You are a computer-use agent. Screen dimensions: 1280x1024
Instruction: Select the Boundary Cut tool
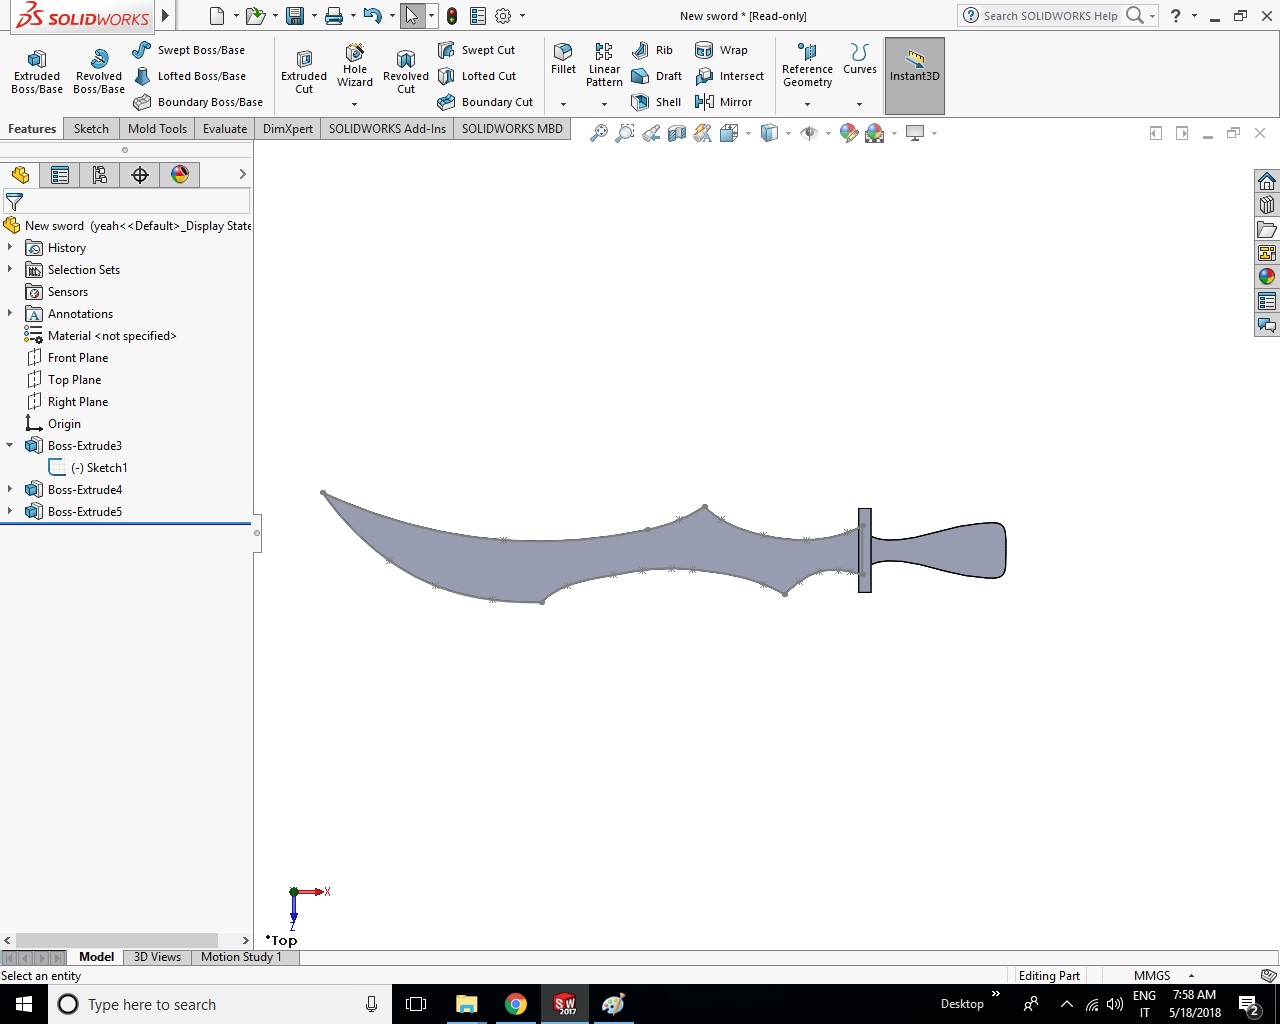486,102
